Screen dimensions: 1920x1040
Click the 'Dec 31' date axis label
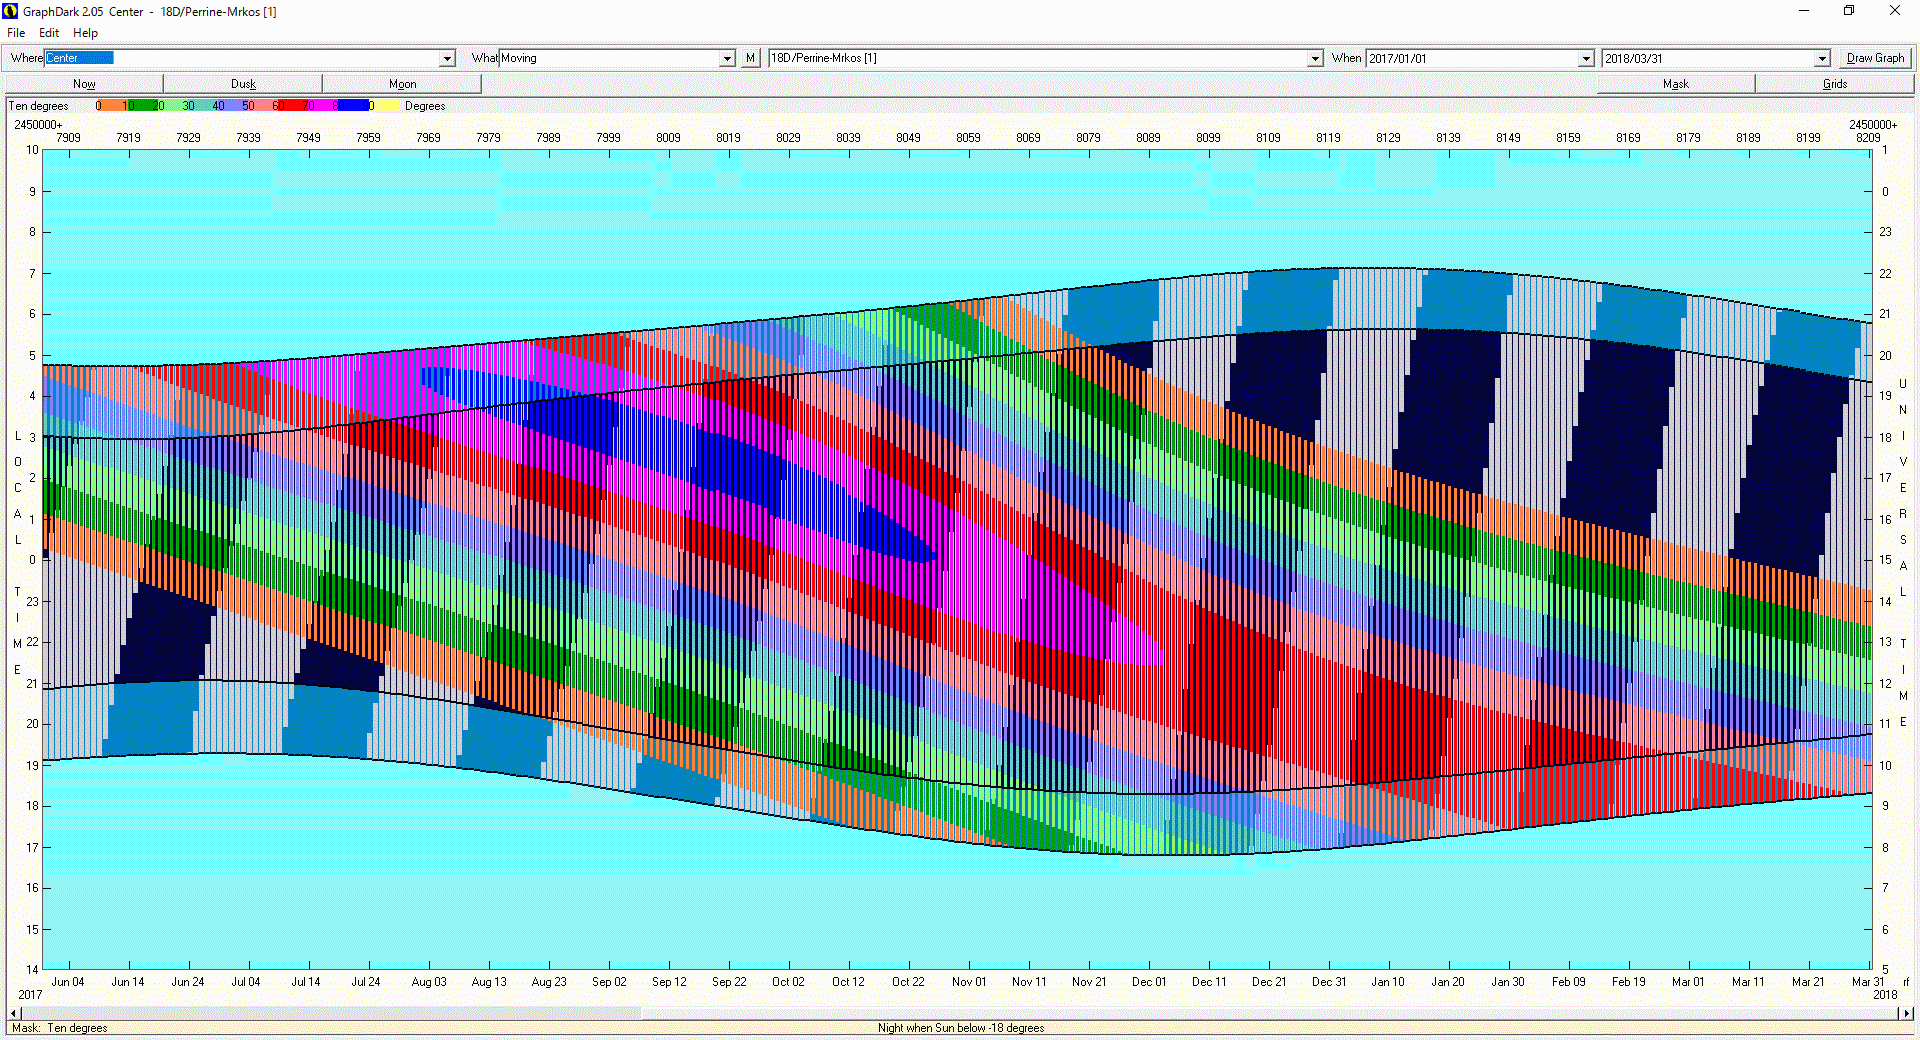point(1329,982)
